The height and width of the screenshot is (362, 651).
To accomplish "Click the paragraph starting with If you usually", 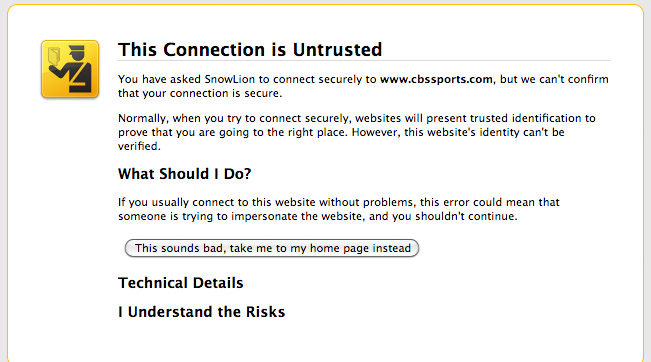I will coord(339,209).
